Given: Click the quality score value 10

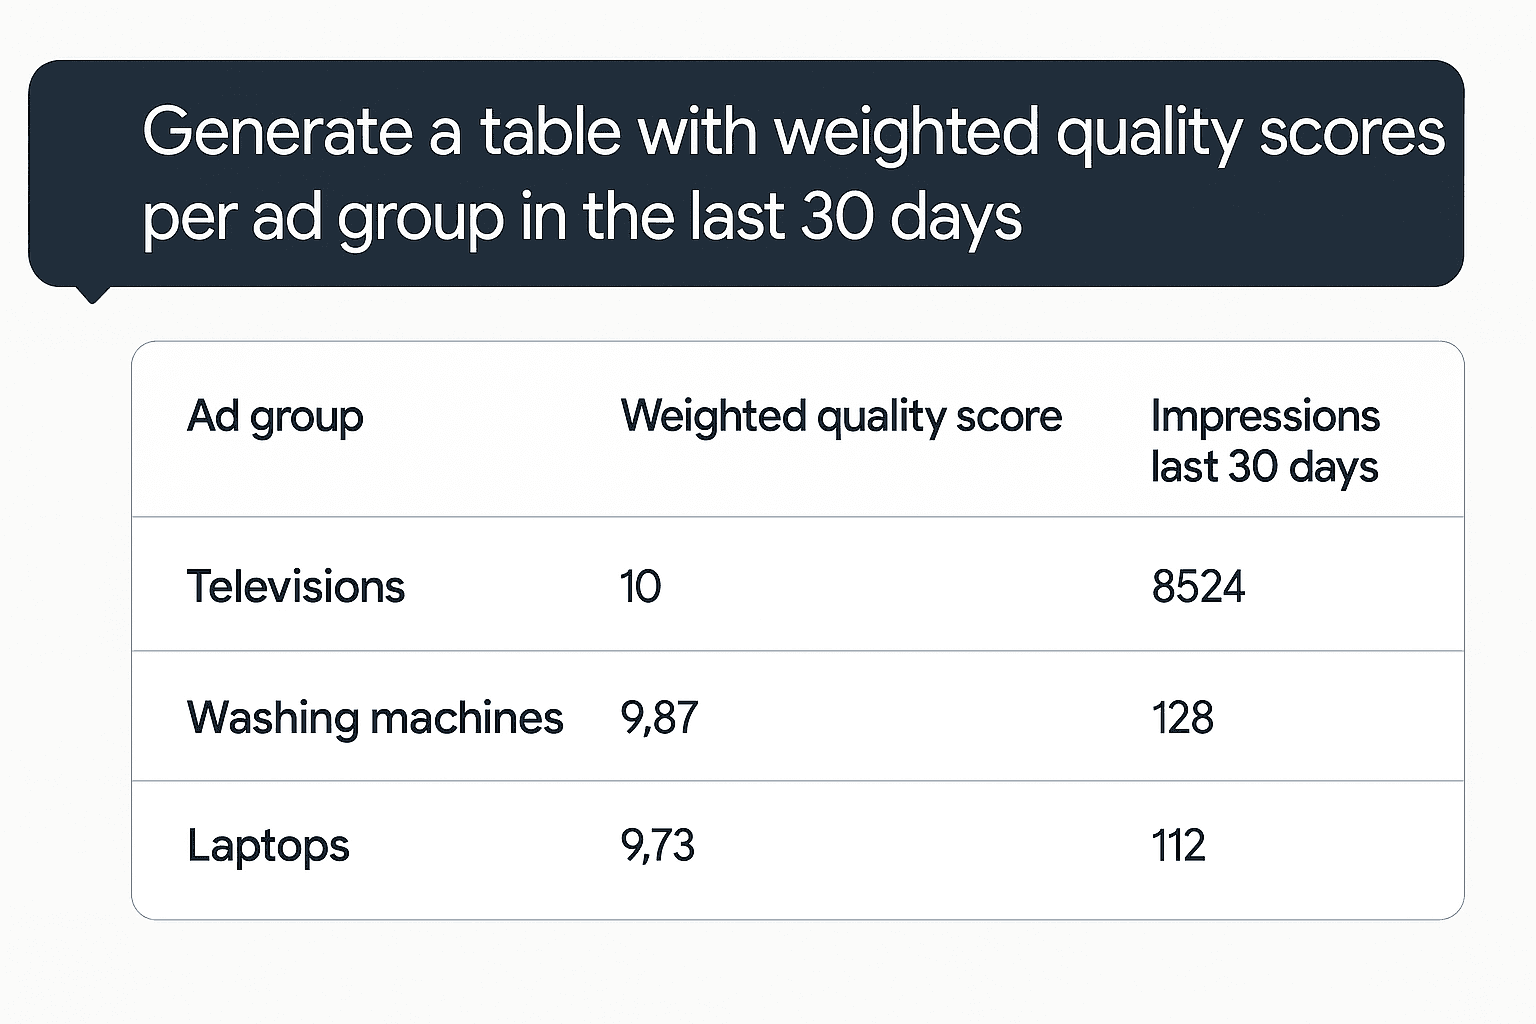Looking at the screenshot, I should pos(640,587).
